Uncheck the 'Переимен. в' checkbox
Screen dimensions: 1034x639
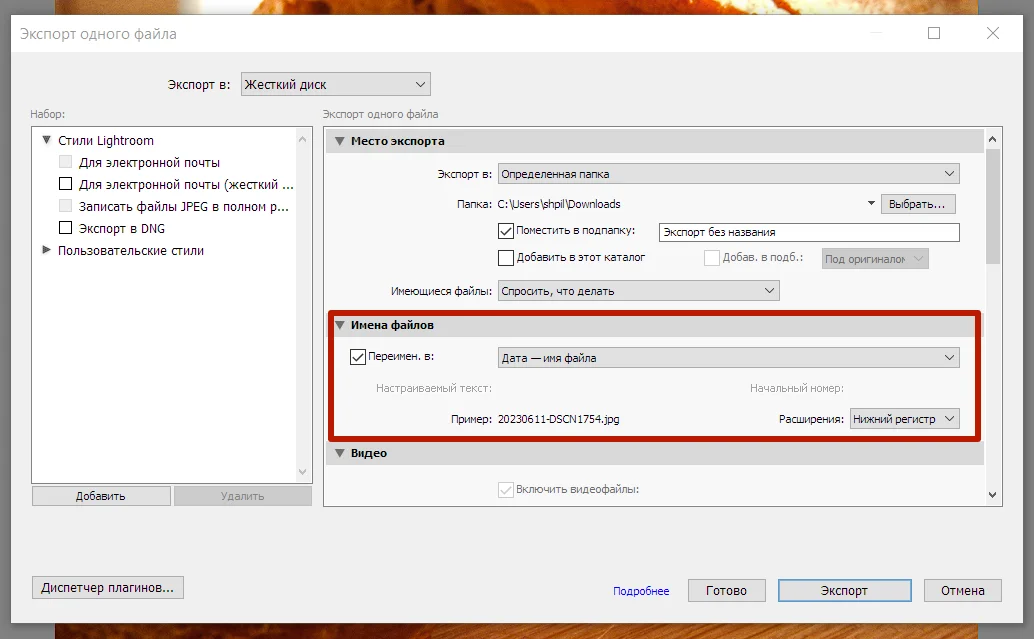(357, 357)
